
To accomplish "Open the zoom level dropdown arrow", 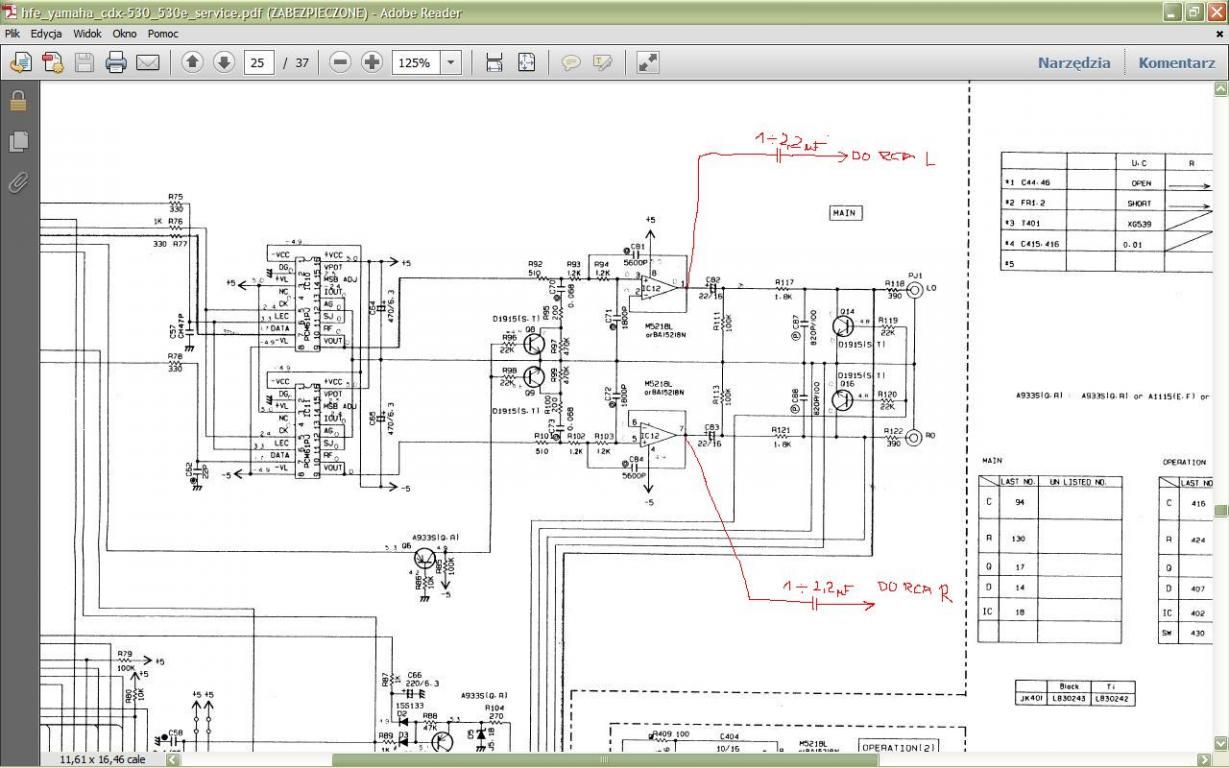I will point(451,63).
